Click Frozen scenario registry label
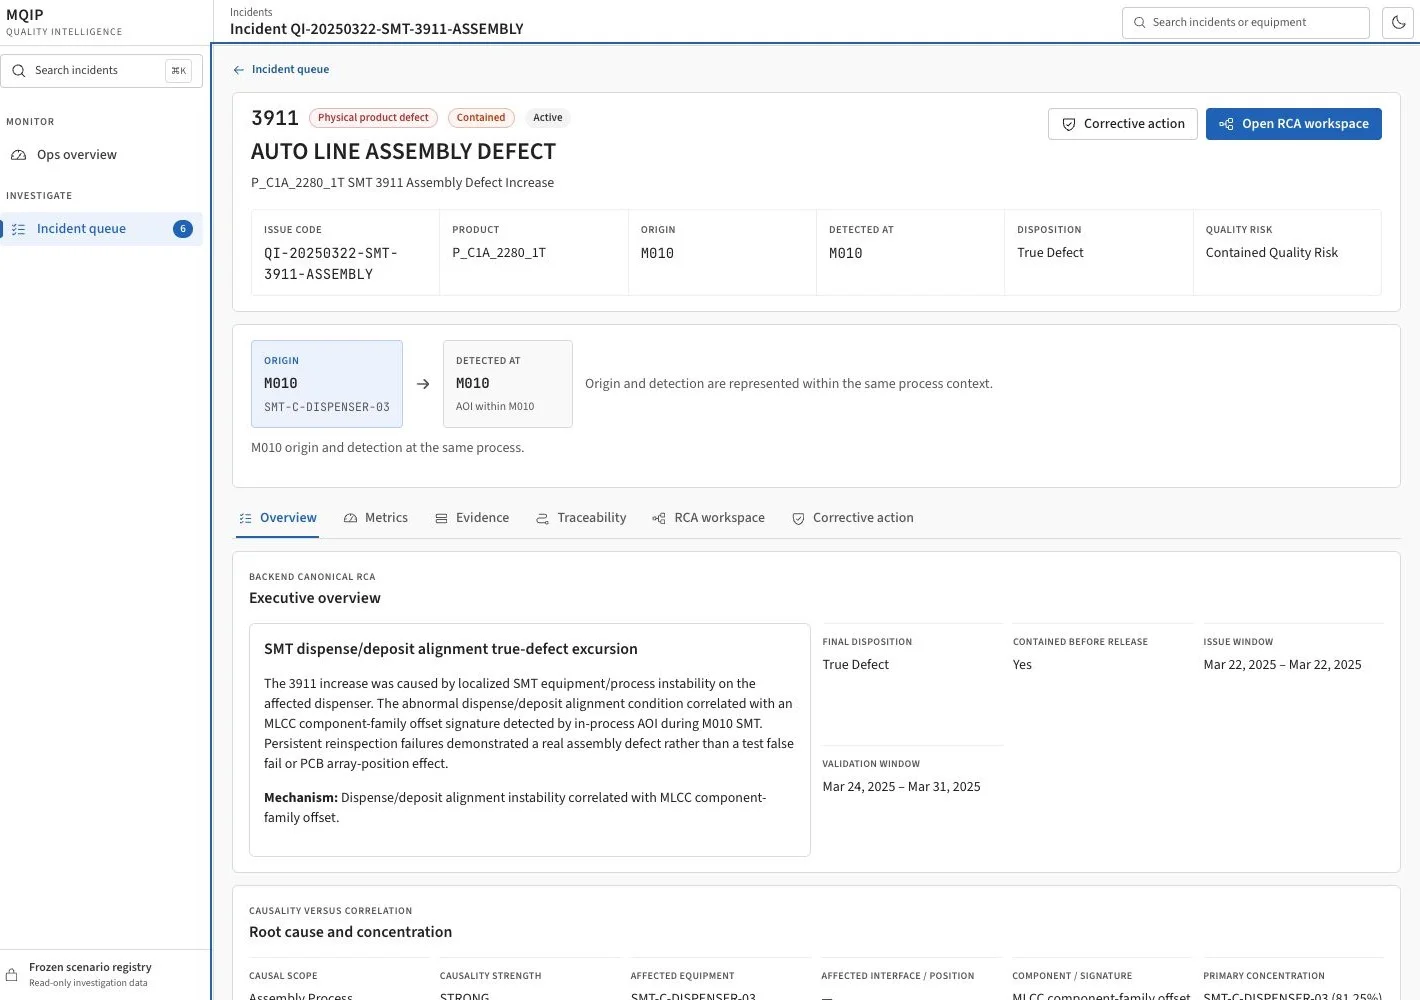Image resolution: width=1420 pixels, height=1000 pixels. (x=90, y=967)
